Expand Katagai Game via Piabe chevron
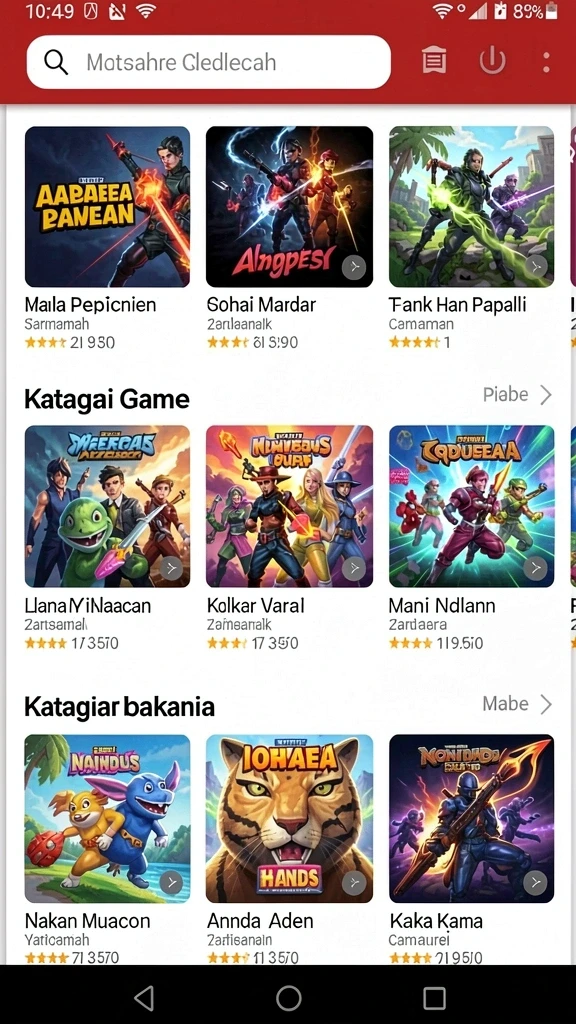This screenshot has height=1024, width=576. tap(546, 395)
